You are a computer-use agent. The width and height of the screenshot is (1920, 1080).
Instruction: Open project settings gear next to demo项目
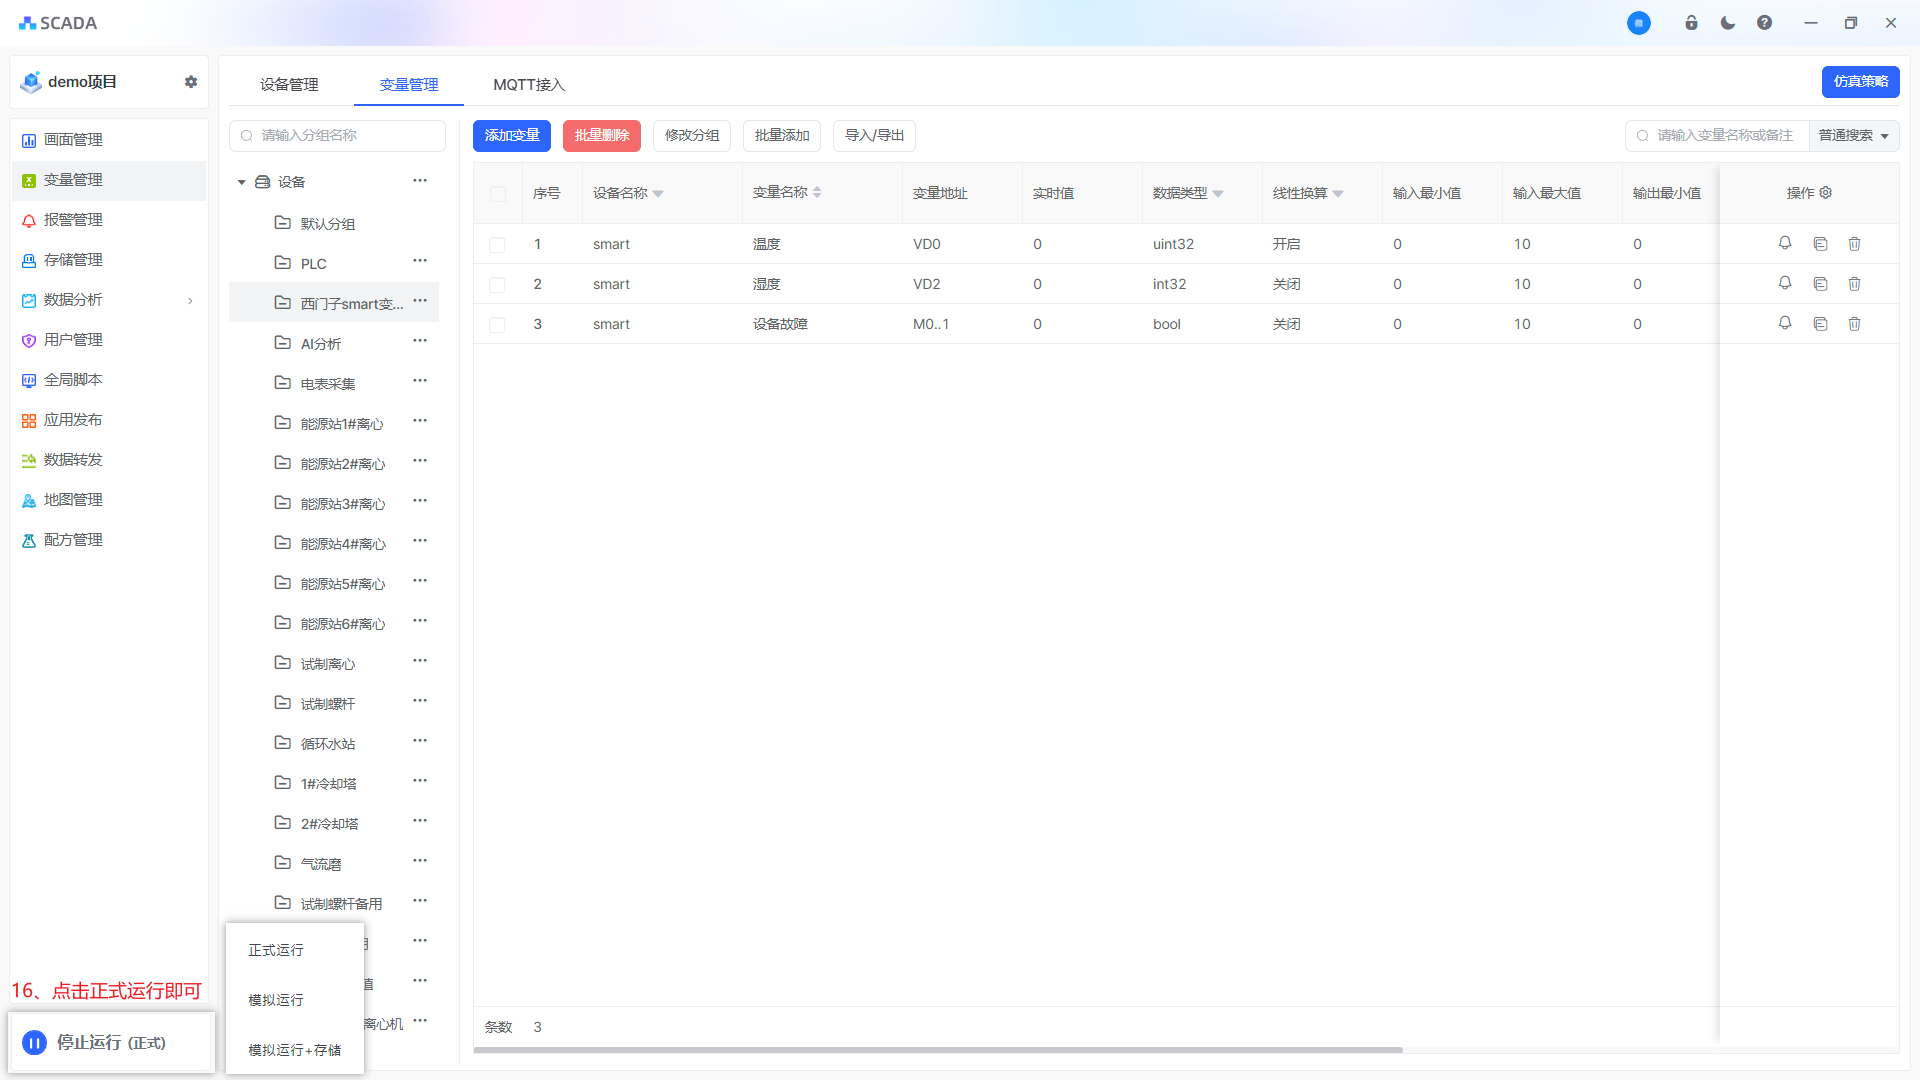[191, 82]
